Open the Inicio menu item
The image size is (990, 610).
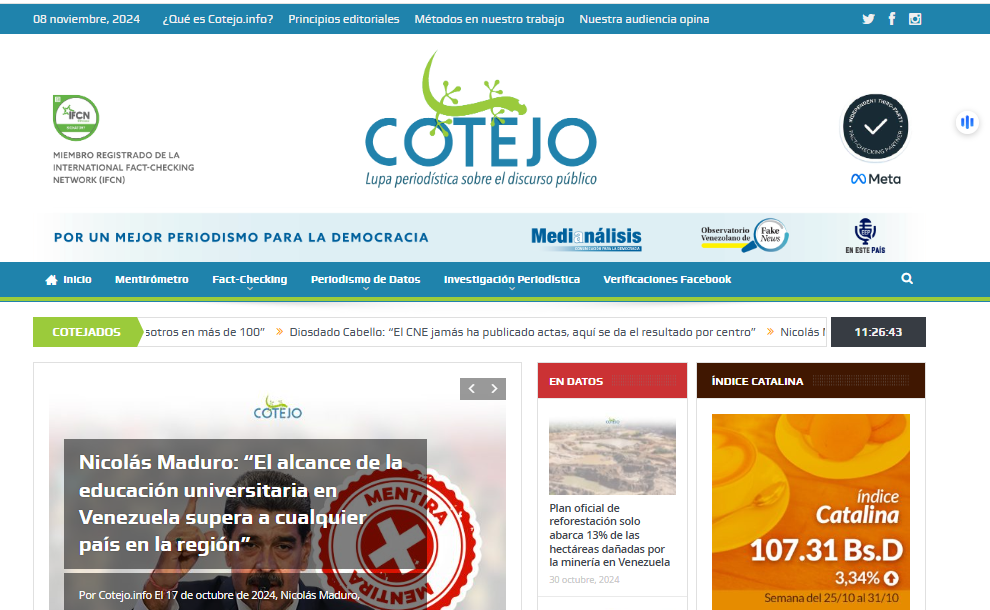(77, 279)
